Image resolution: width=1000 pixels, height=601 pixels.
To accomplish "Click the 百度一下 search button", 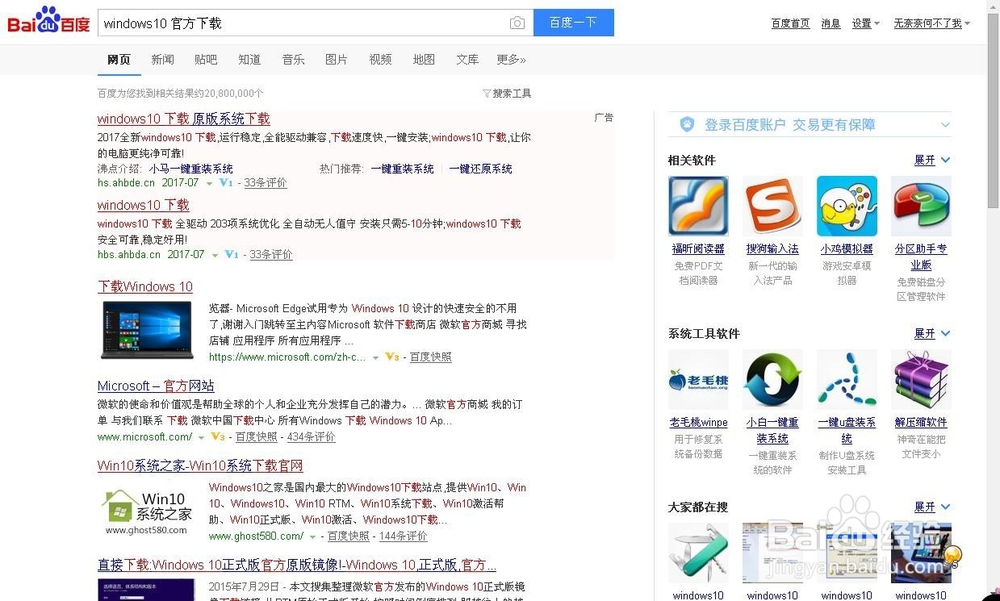I will point(573,22).
